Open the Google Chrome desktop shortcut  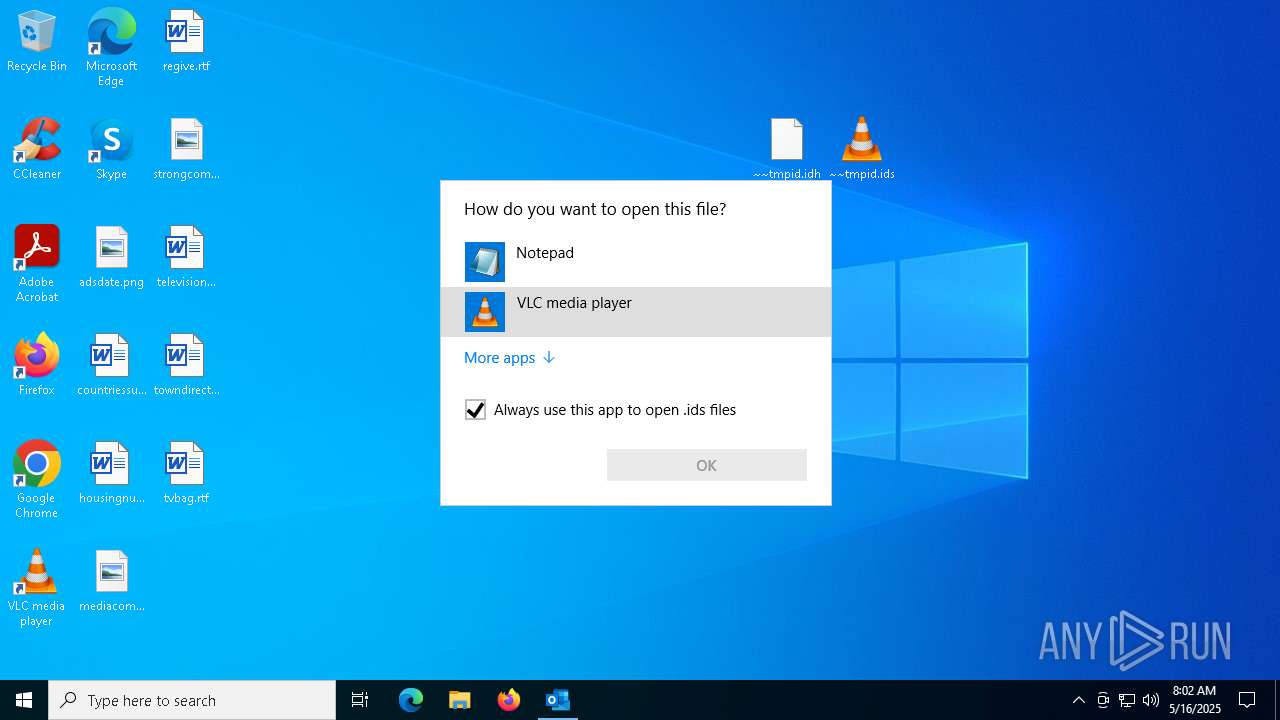[x=37, y=480]
